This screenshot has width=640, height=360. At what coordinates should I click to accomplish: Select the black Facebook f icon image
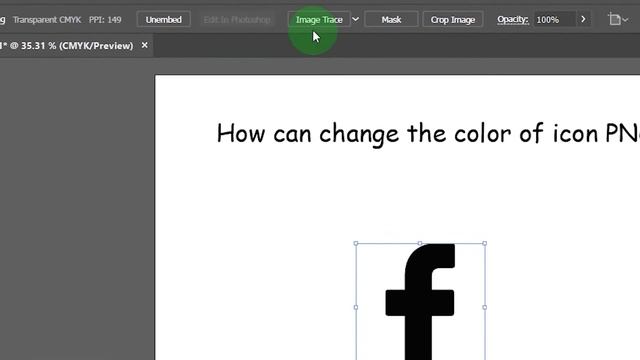tap(420, 301)
